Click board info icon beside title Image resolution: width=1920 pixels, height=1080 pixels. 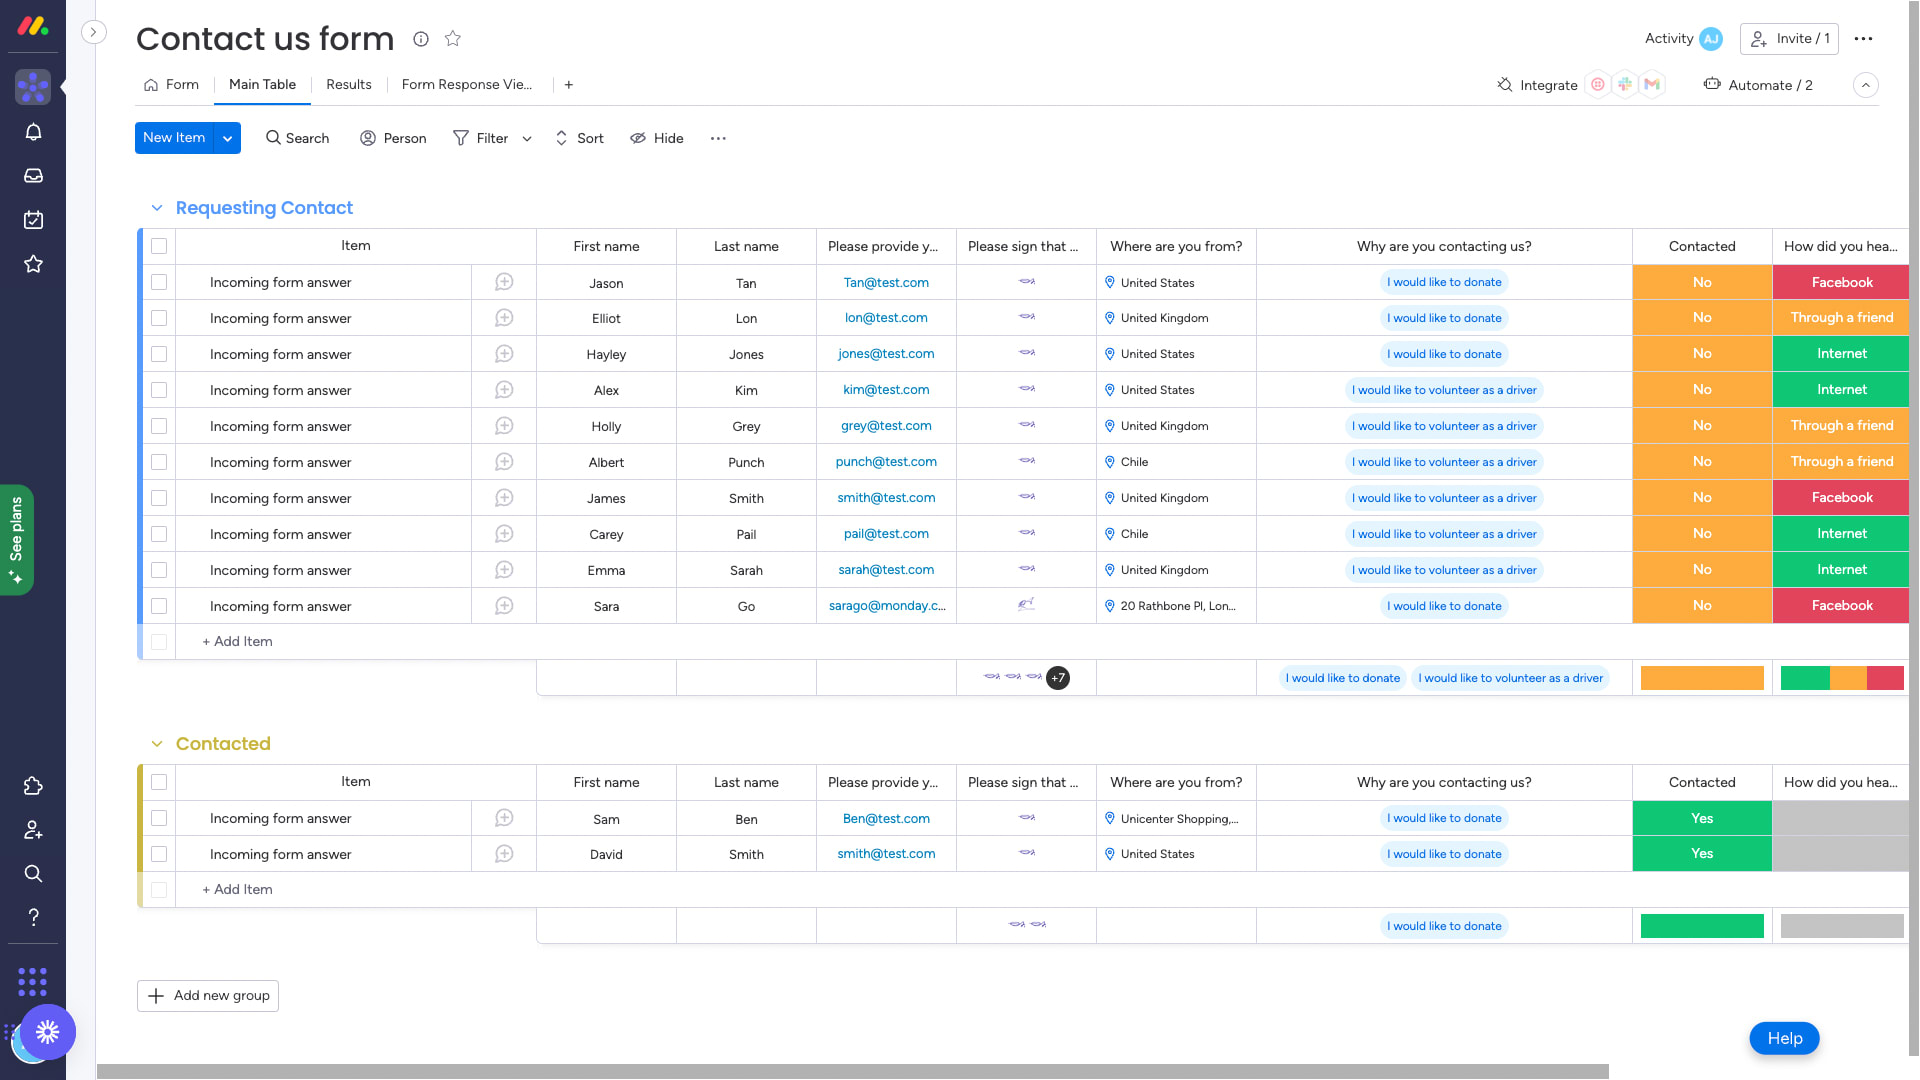pyautogui.click(x=421, y=39)
